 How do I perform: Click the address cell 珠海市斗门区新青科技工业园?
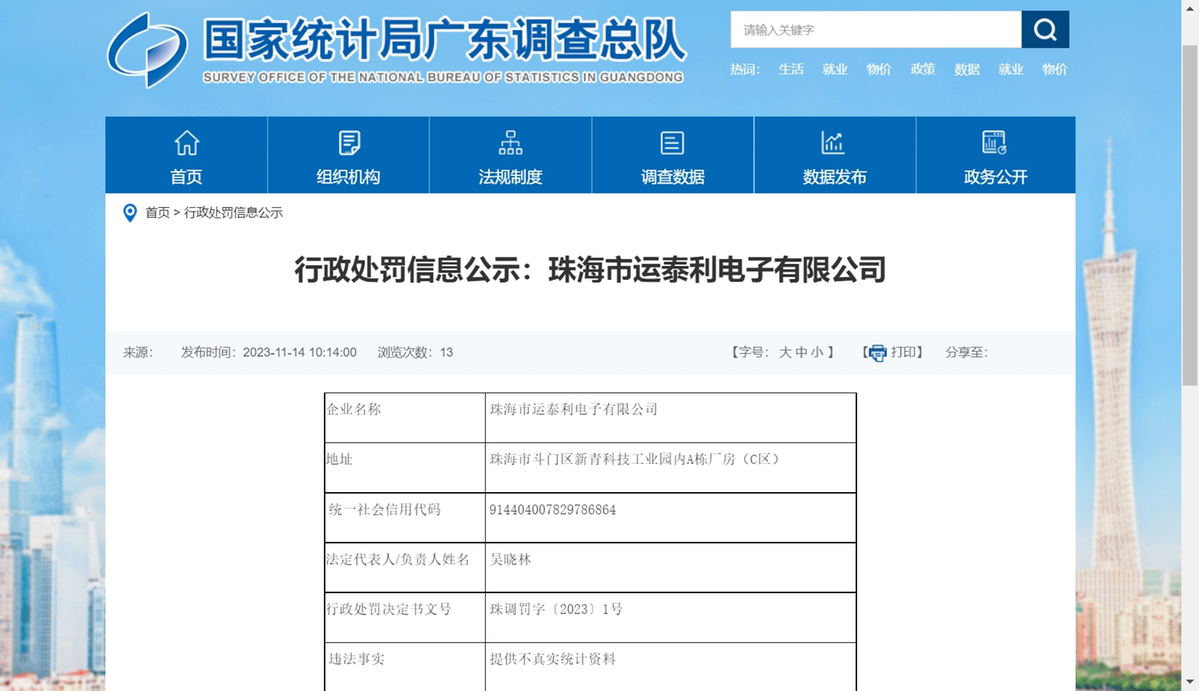(671, 468)
